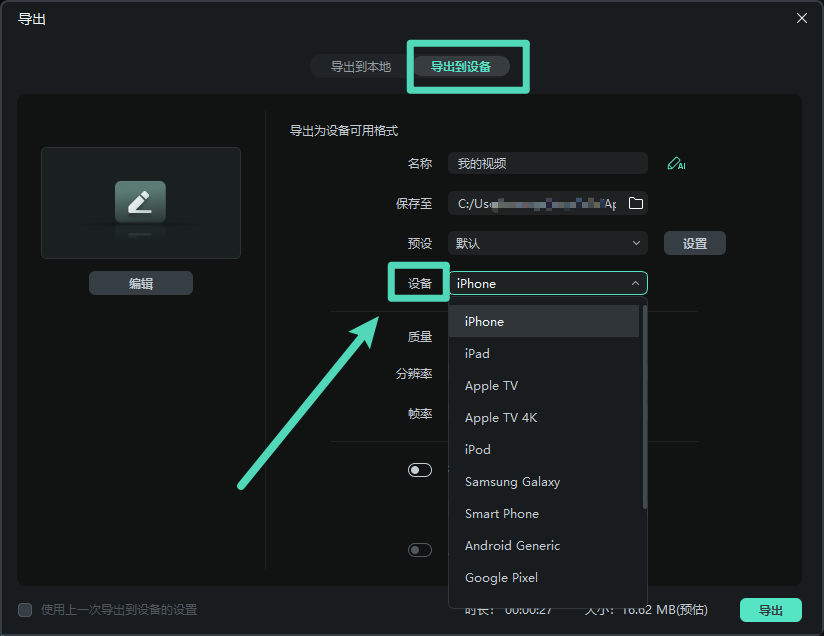Click the 名称 field containing 我的视频
The width and height of the screenshot is (824, 636).
click(x=547, y=163)
